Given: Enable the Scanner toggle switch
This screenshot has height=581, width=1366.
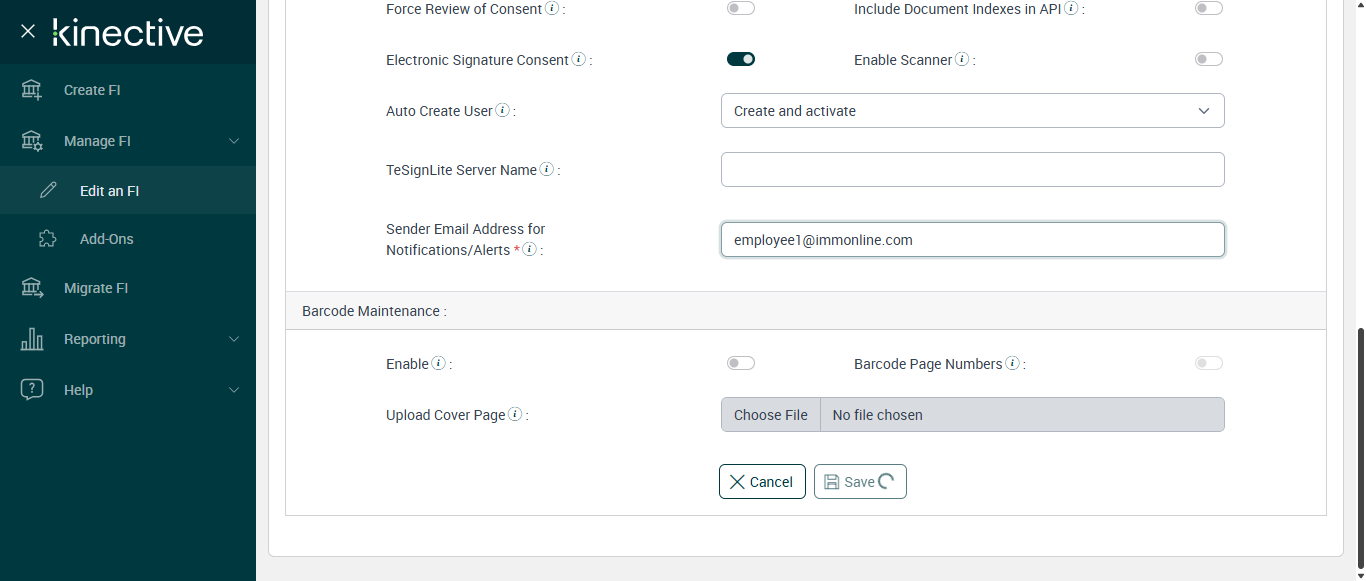Looking at the screenshot, I should (1208, 59).
